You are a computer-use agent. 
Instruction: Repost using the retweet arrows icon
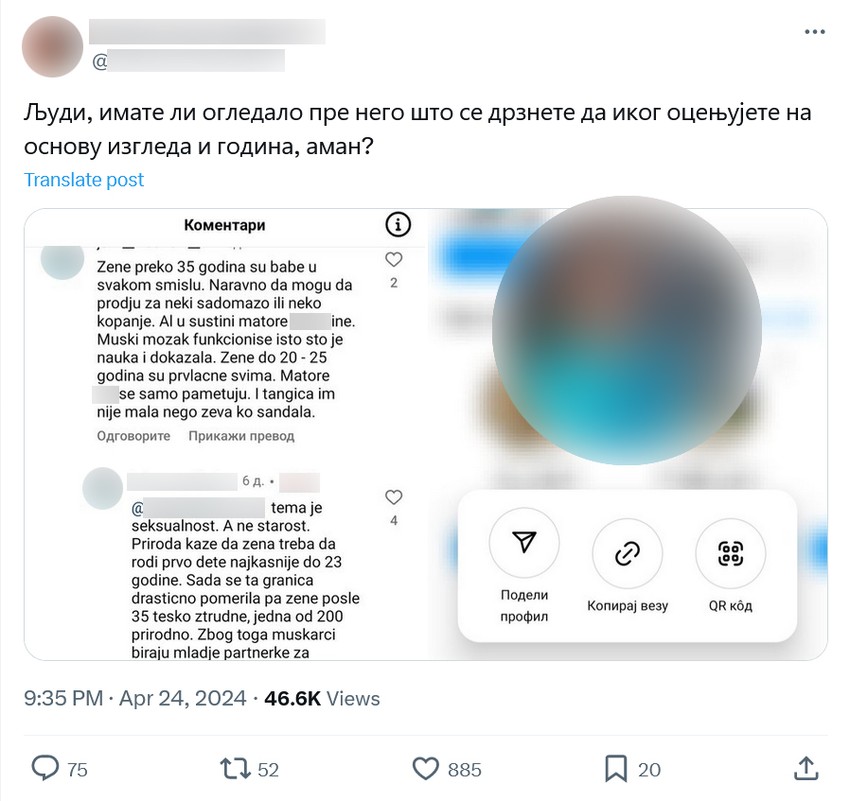pyautogui.click(x=235, y=768)
